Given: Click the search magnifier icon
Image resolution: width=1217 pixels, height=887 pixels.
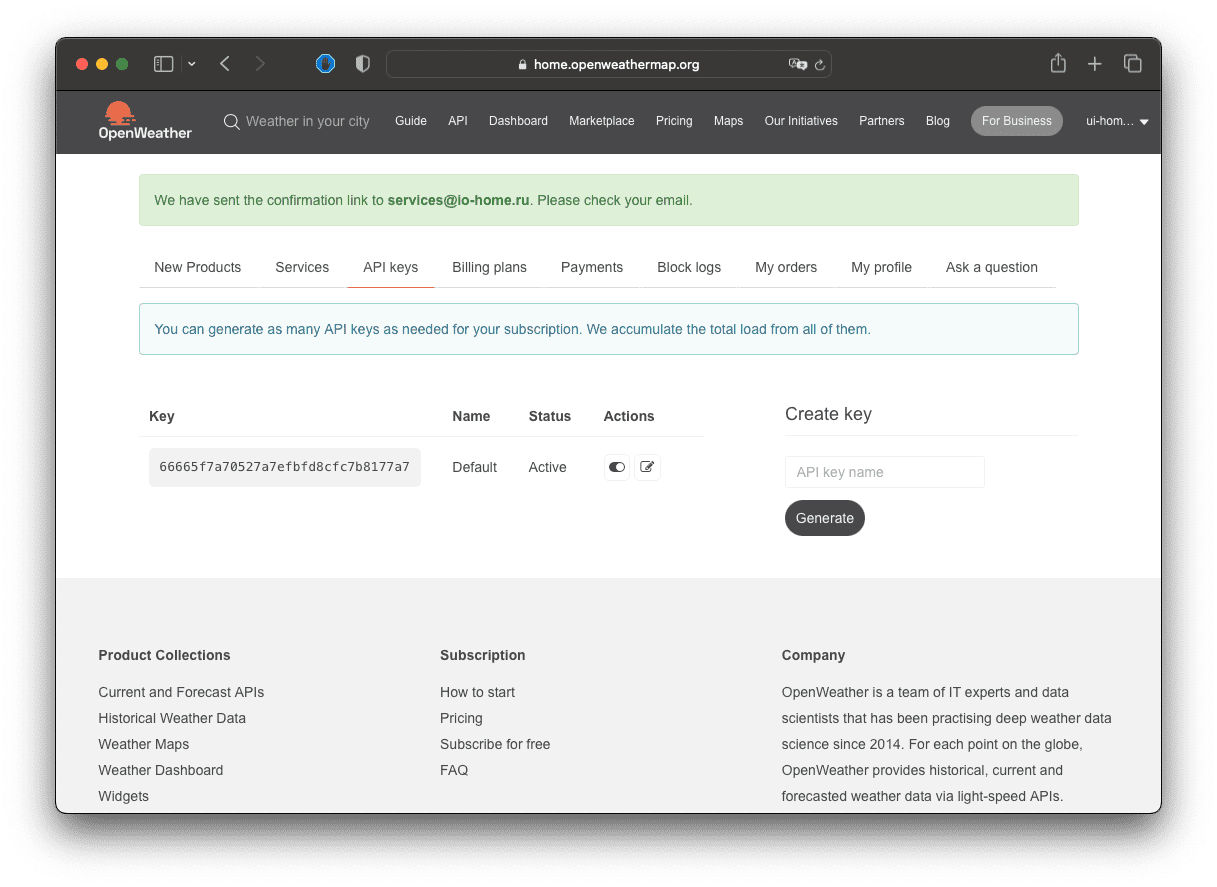Looking at the screenshot, I should tap(231, 121).
